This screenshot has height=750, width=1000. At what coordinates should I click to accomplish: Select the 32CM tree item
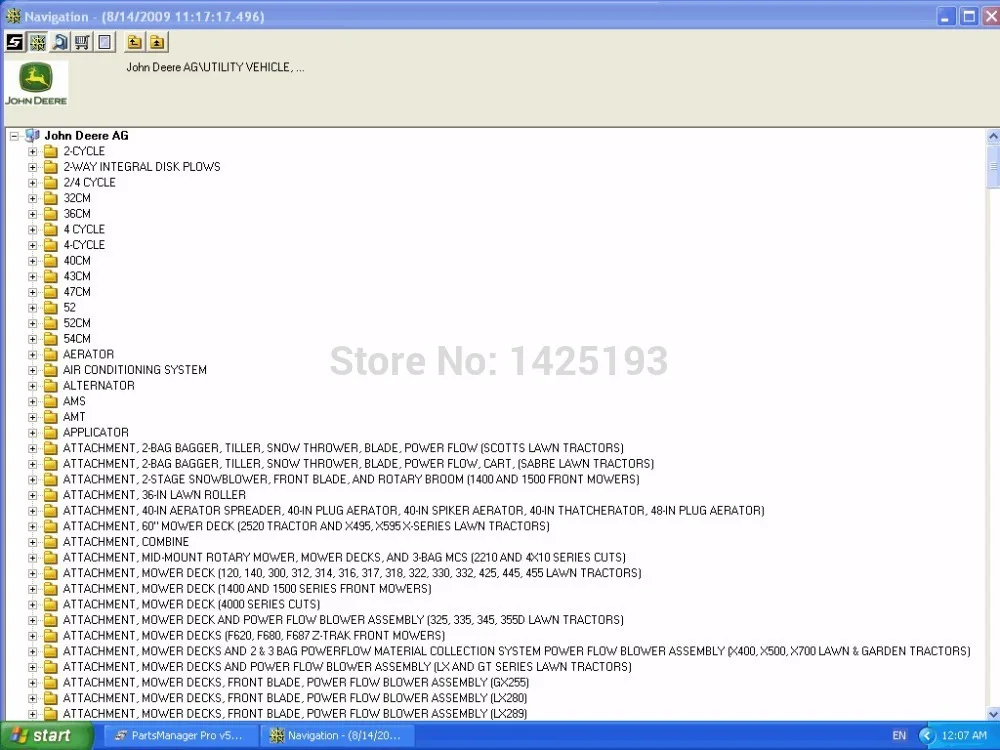pyautogui.click(x=77, y=198)
